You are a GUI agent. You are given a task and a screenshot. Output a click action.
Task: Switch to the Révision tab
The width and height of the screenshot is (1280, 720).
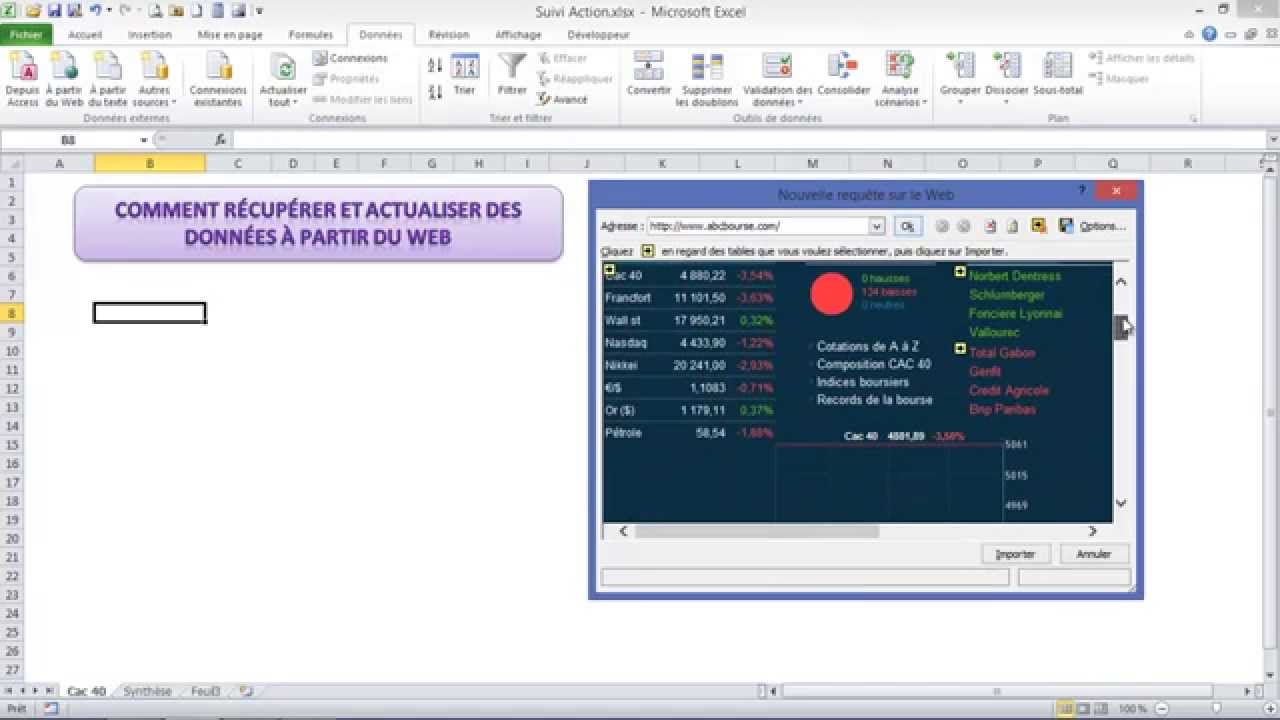(x=449, y=35)
